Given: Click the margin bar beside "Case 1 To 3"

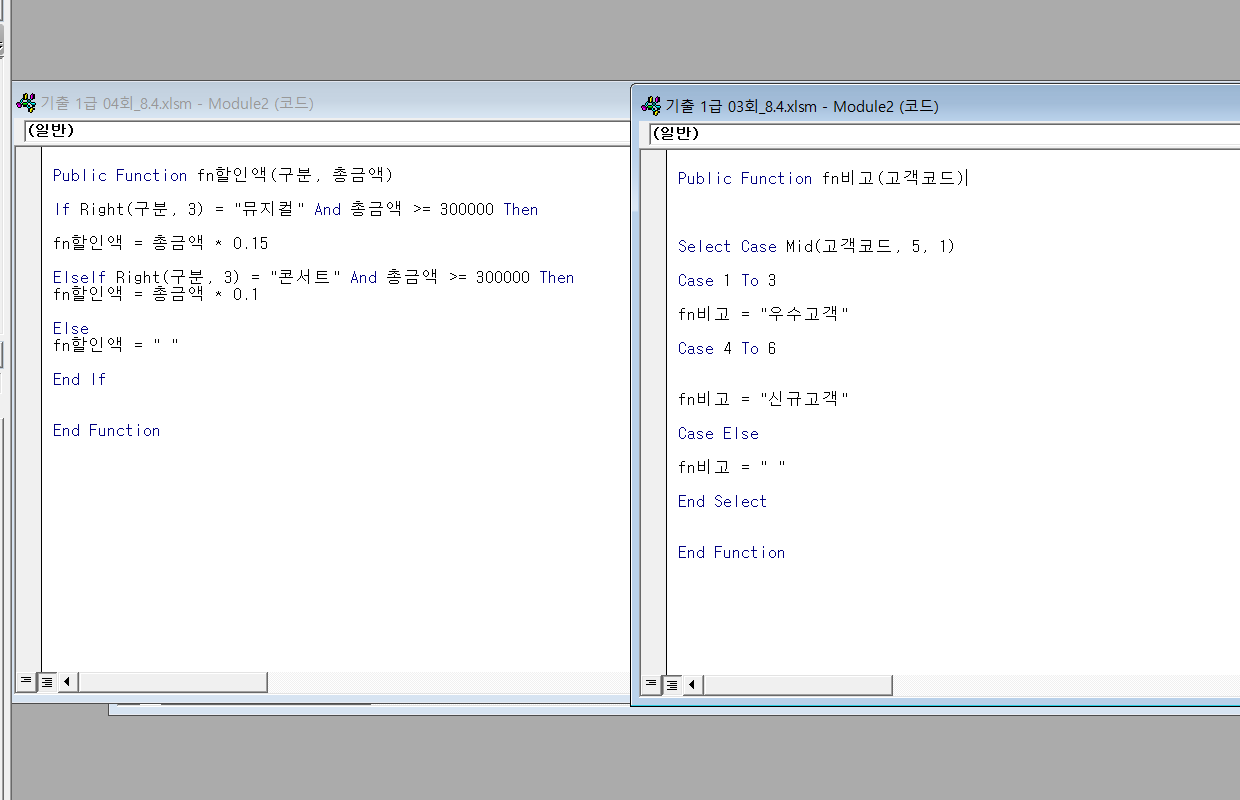Looking at the screenshot, I should coord(654,280).
